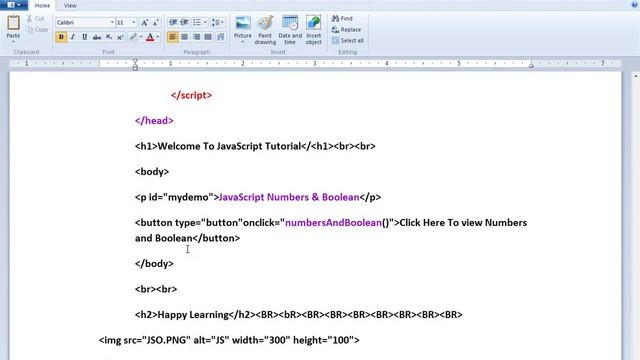Click 'JavaScript Numbers & Boolean' purple text
The width and height of the screenshot is (640, 360).
point(289,197)
